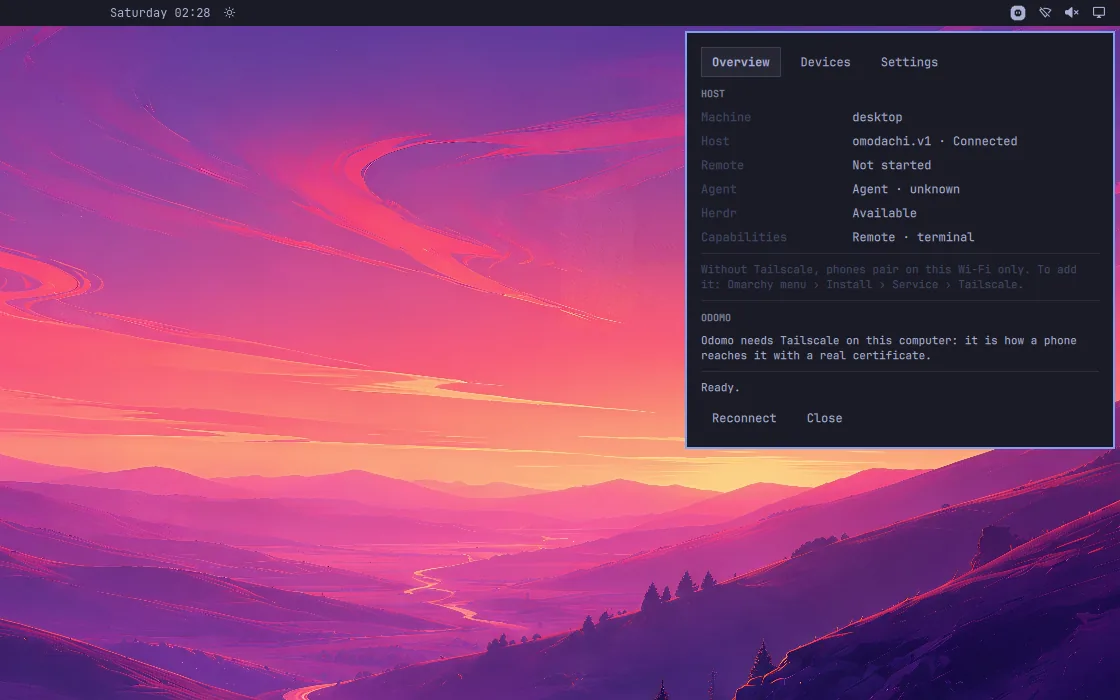Click the Reconnect button

pyautogui.click(x=744, y=419)
